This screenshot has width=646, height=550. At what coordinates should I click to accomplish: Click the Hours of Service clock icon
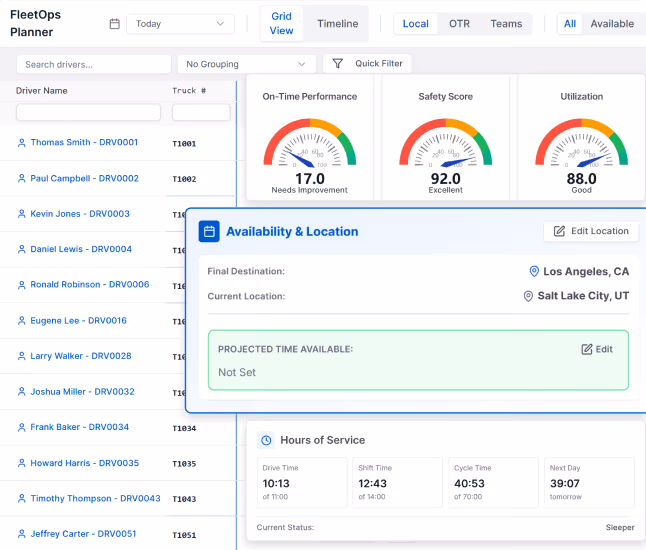266,440
